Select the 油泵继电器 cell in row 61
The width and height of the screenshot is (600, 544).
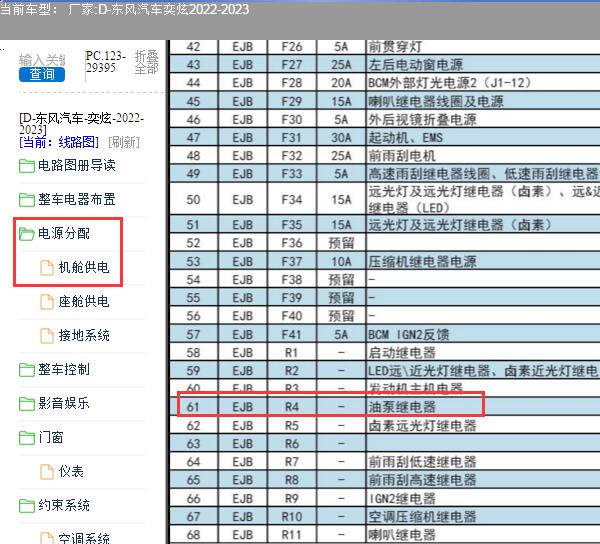click(483, 407)
